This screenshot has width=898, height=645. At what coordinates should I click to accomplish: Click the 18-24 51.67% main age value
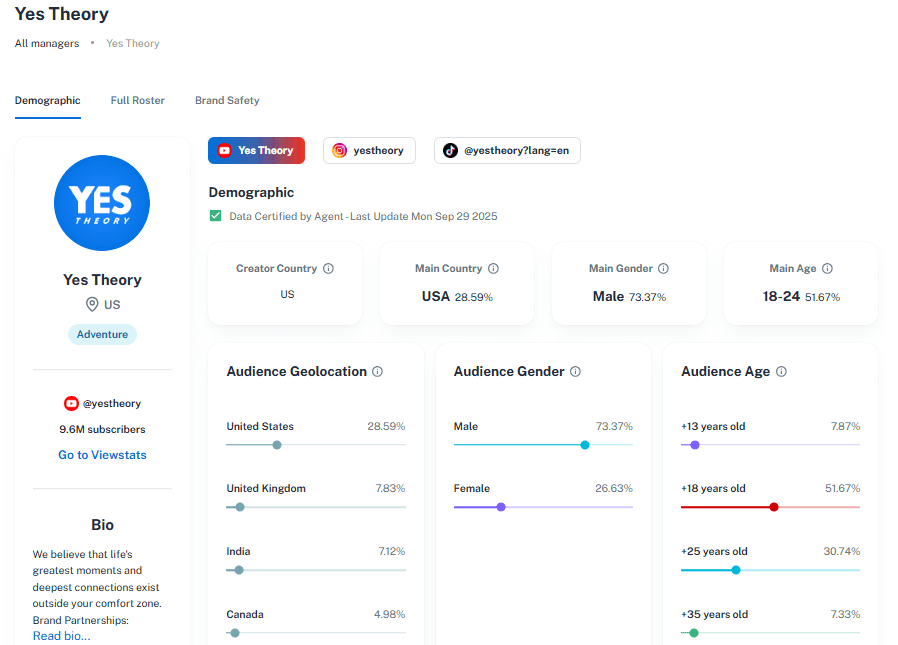coord(801,297)
